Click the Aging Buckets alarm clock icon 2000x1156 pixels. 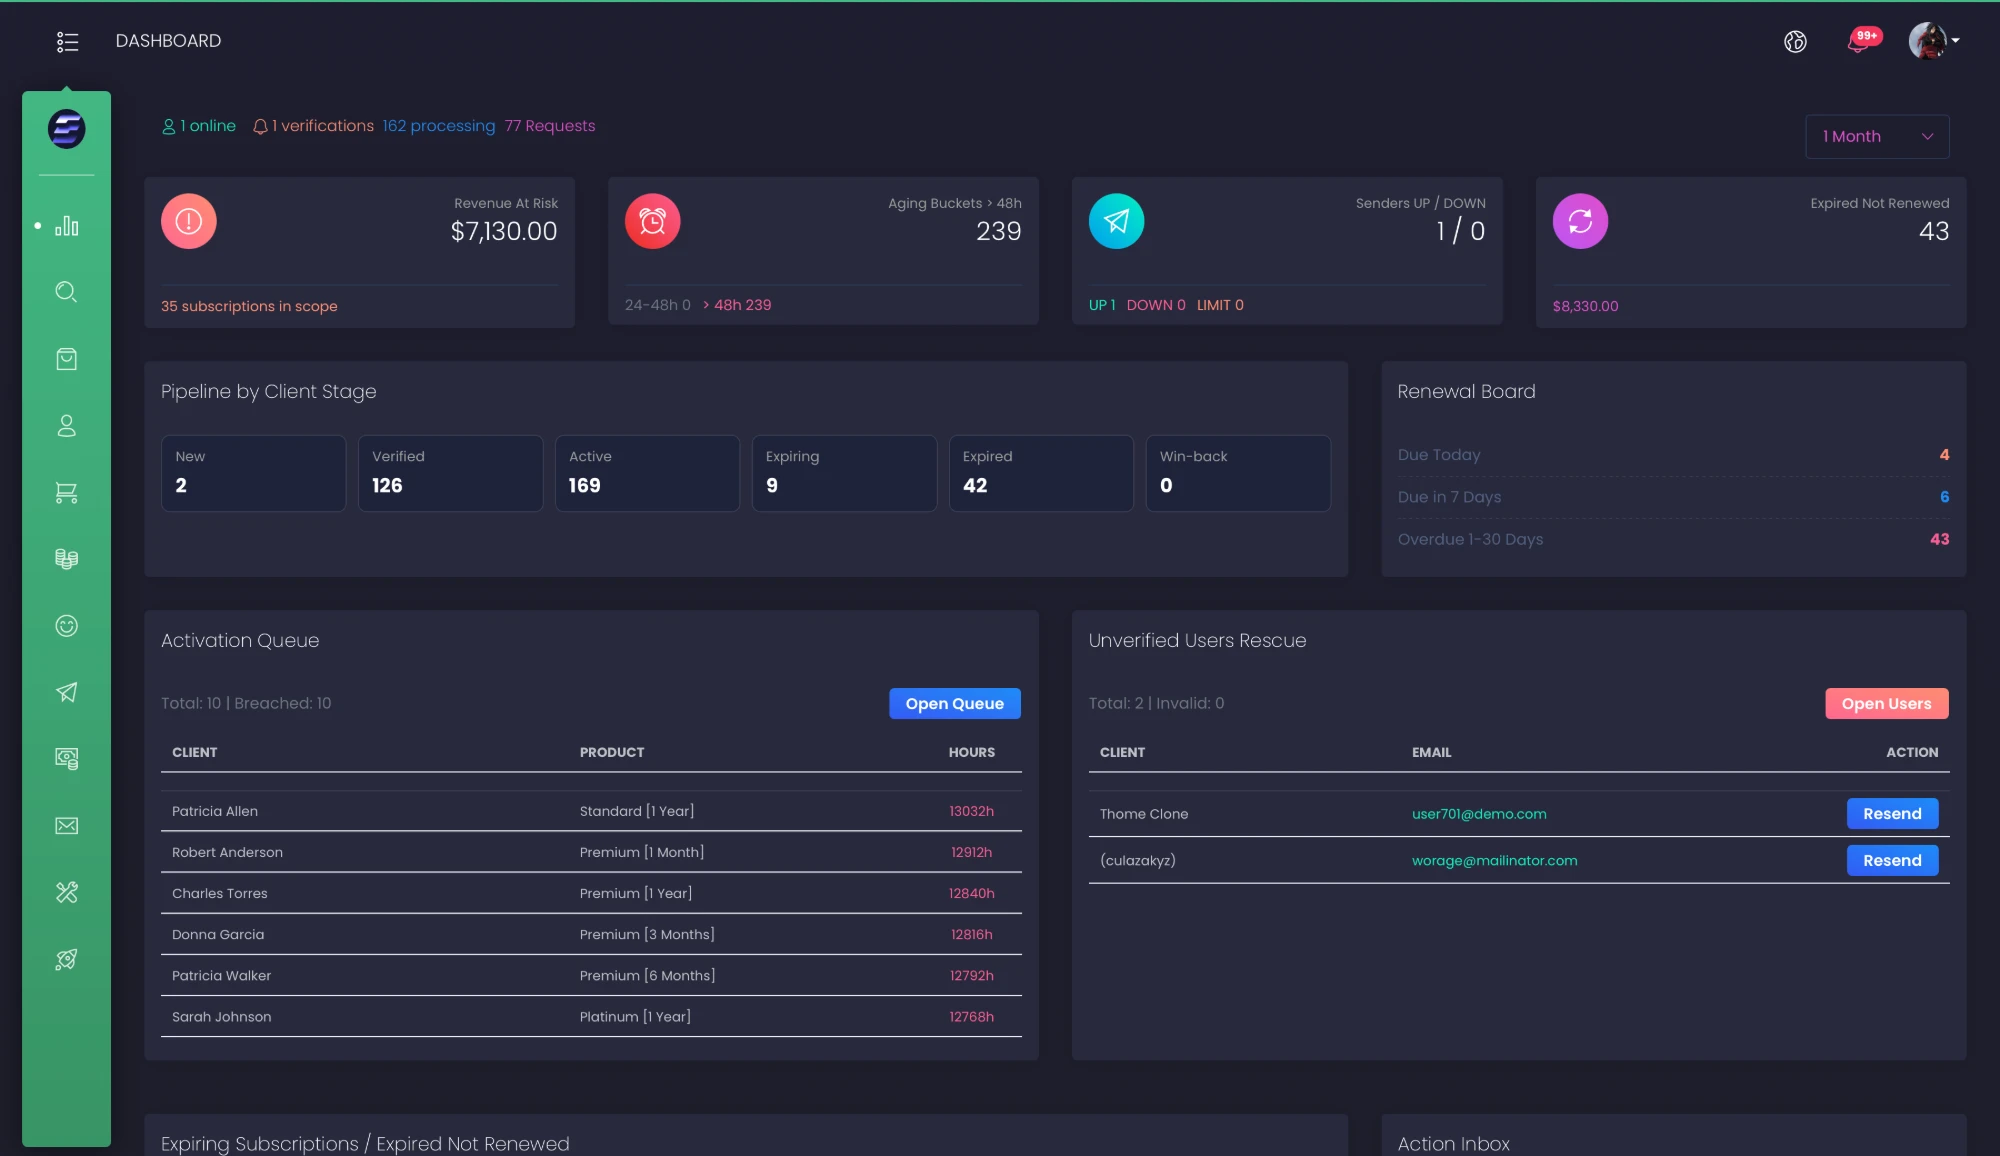(653, 221)
